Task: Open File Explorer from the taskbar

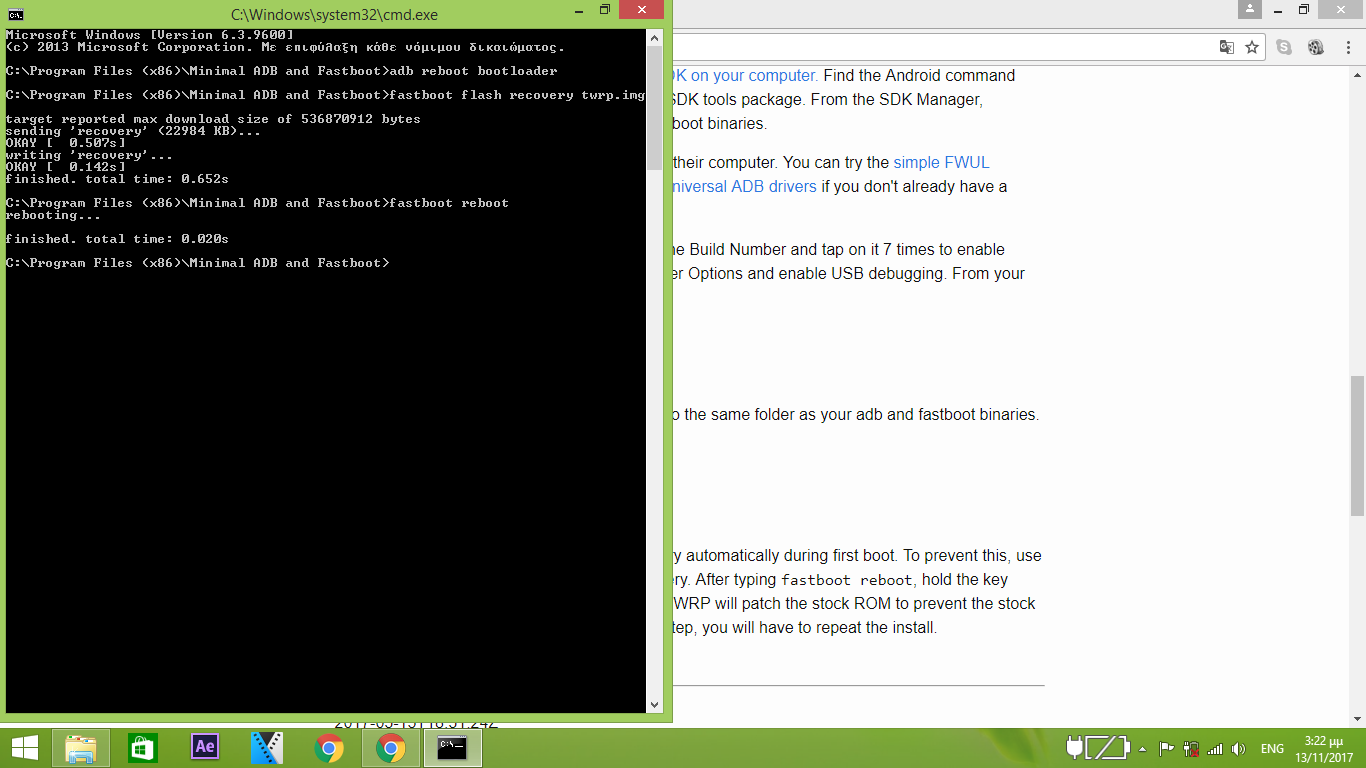Action: 81,747
